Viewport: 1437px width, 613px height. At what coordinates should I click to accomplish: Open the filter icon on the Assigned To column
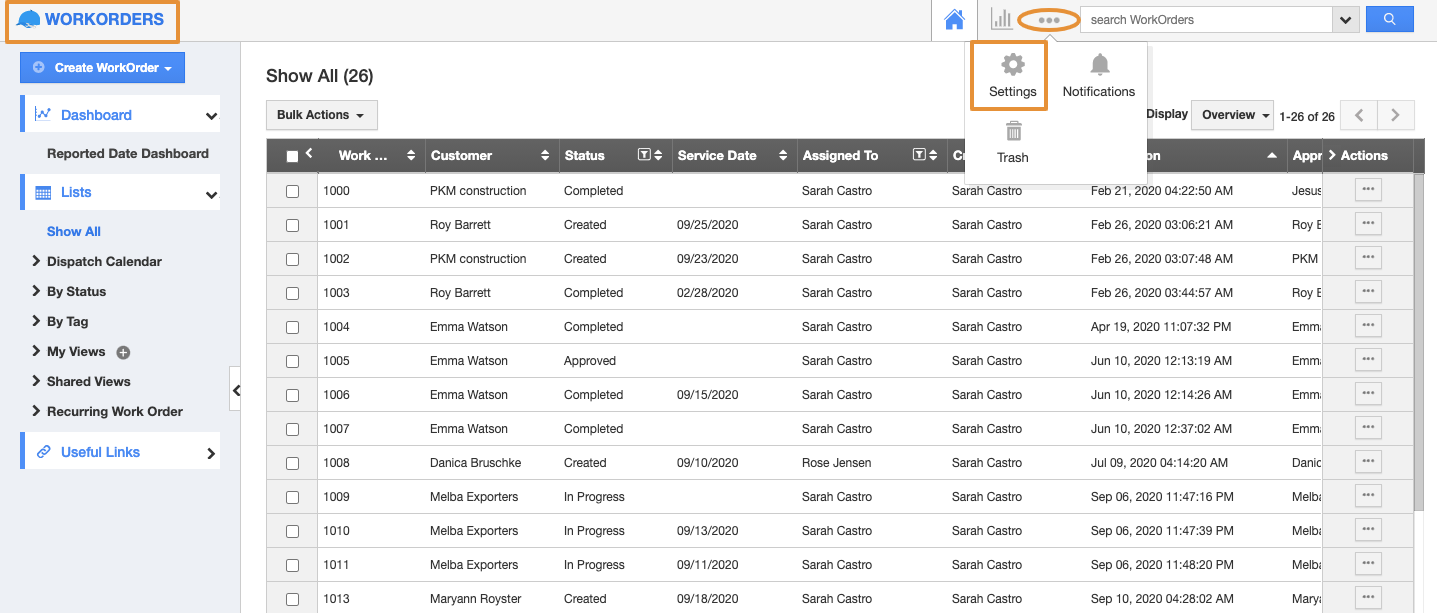918,155
